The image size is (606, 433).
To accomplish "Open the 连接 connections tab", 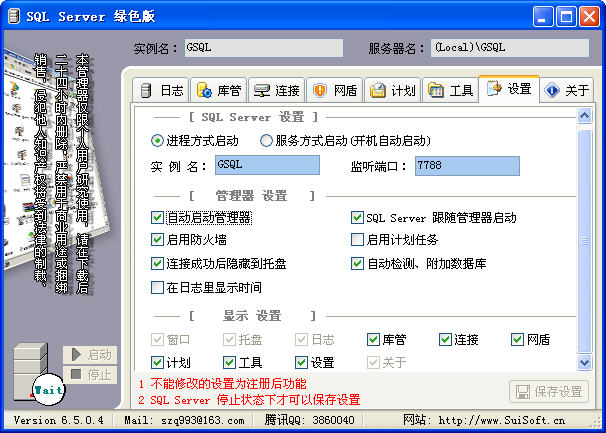I will 276,90.
